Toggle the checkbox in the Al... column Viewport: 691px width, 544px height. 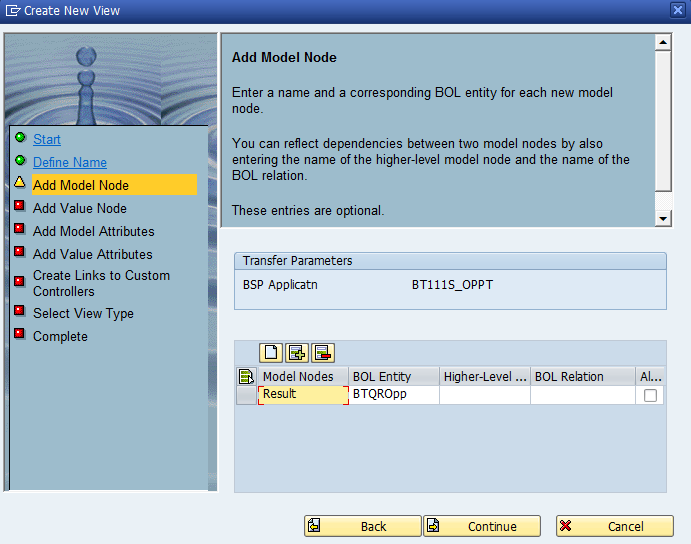coord(650,395)
